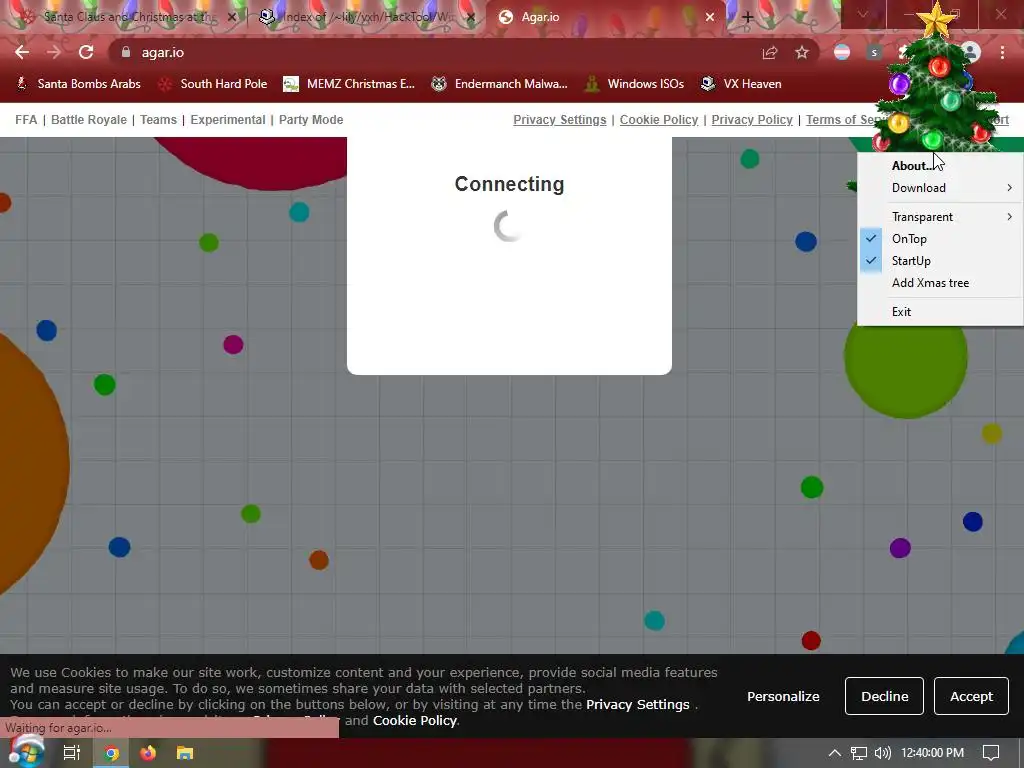Open Privacy Settings link in cookie banner

pyautogui.click(x=637, y=705)
